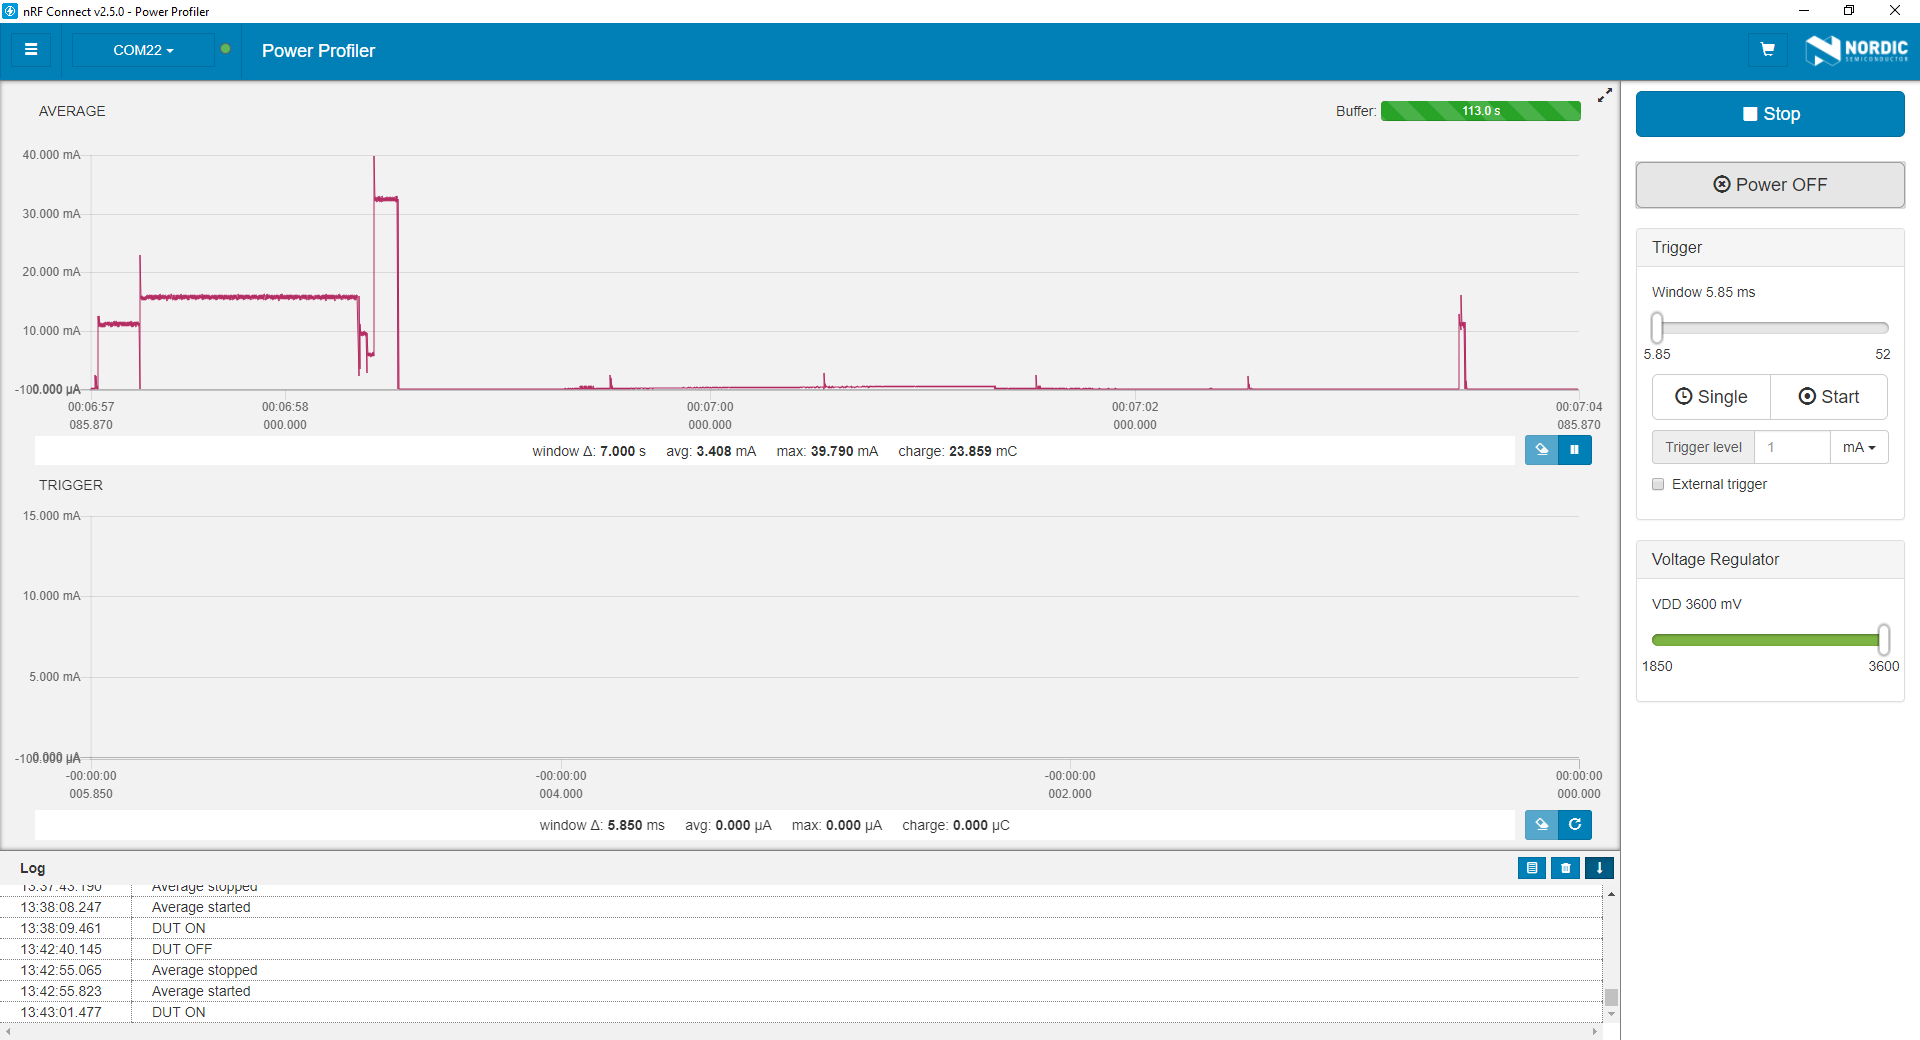Click the trigger window Δ 5.850 ms value
The width and height of the screenshot is (1920, 1040).
tap(602, 825)
